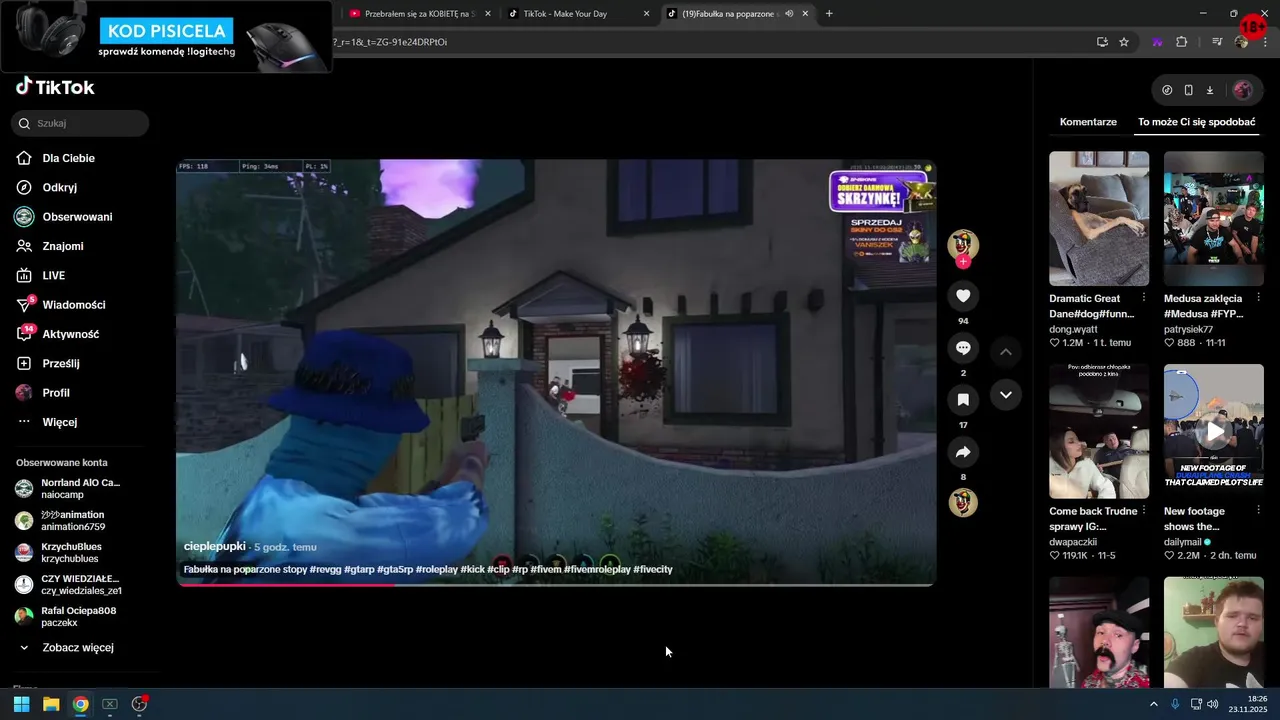Open creator avatar beside the video
The image size is (1280, 720).
click(x=963, y=244)
